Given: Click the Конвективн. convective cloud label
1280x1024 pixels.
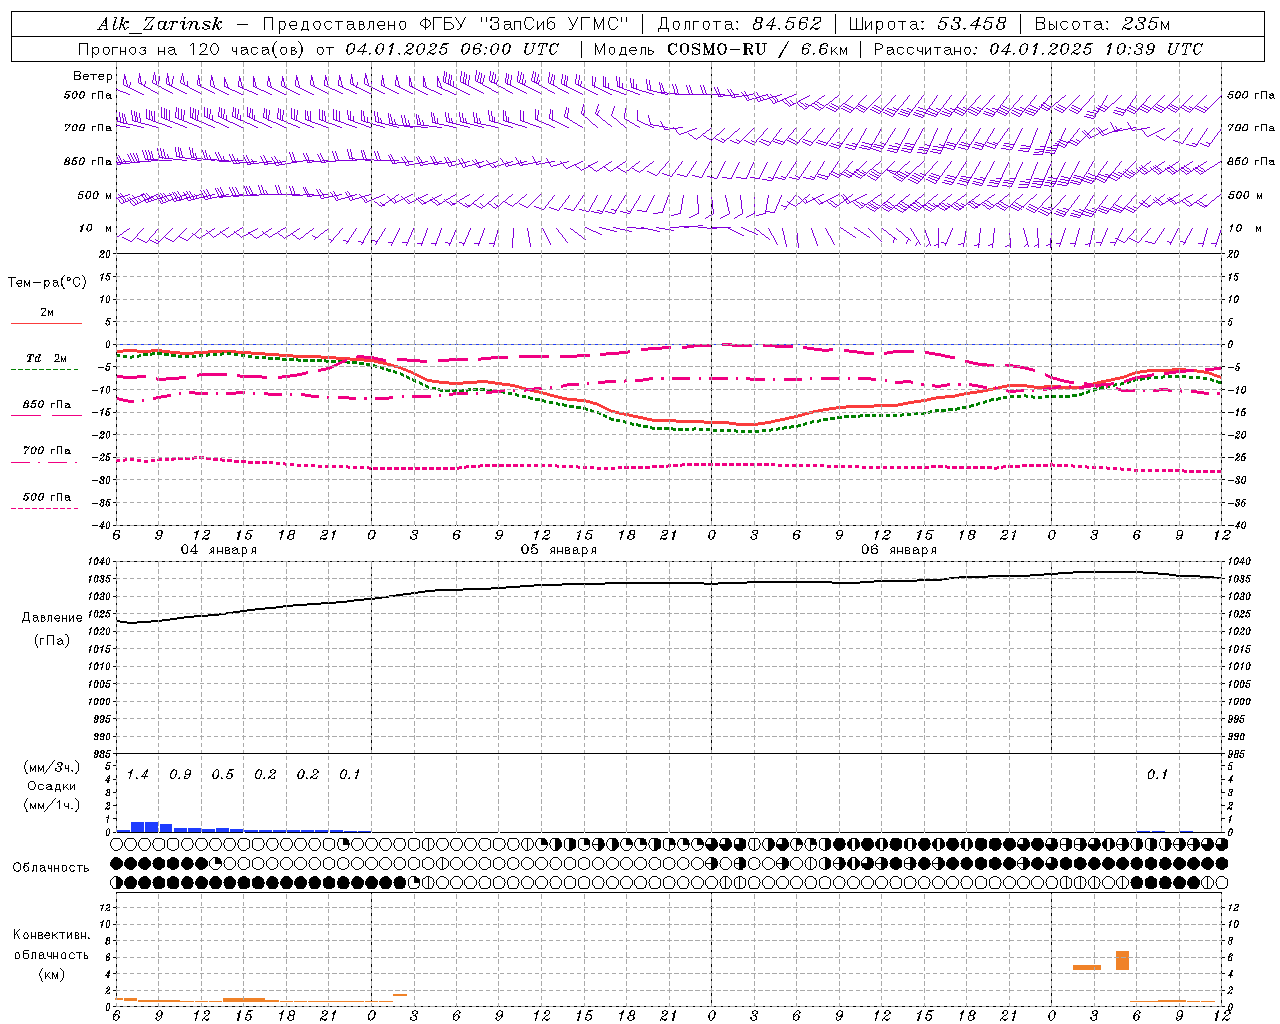Looking at the screenshot, I should point(51,935).
